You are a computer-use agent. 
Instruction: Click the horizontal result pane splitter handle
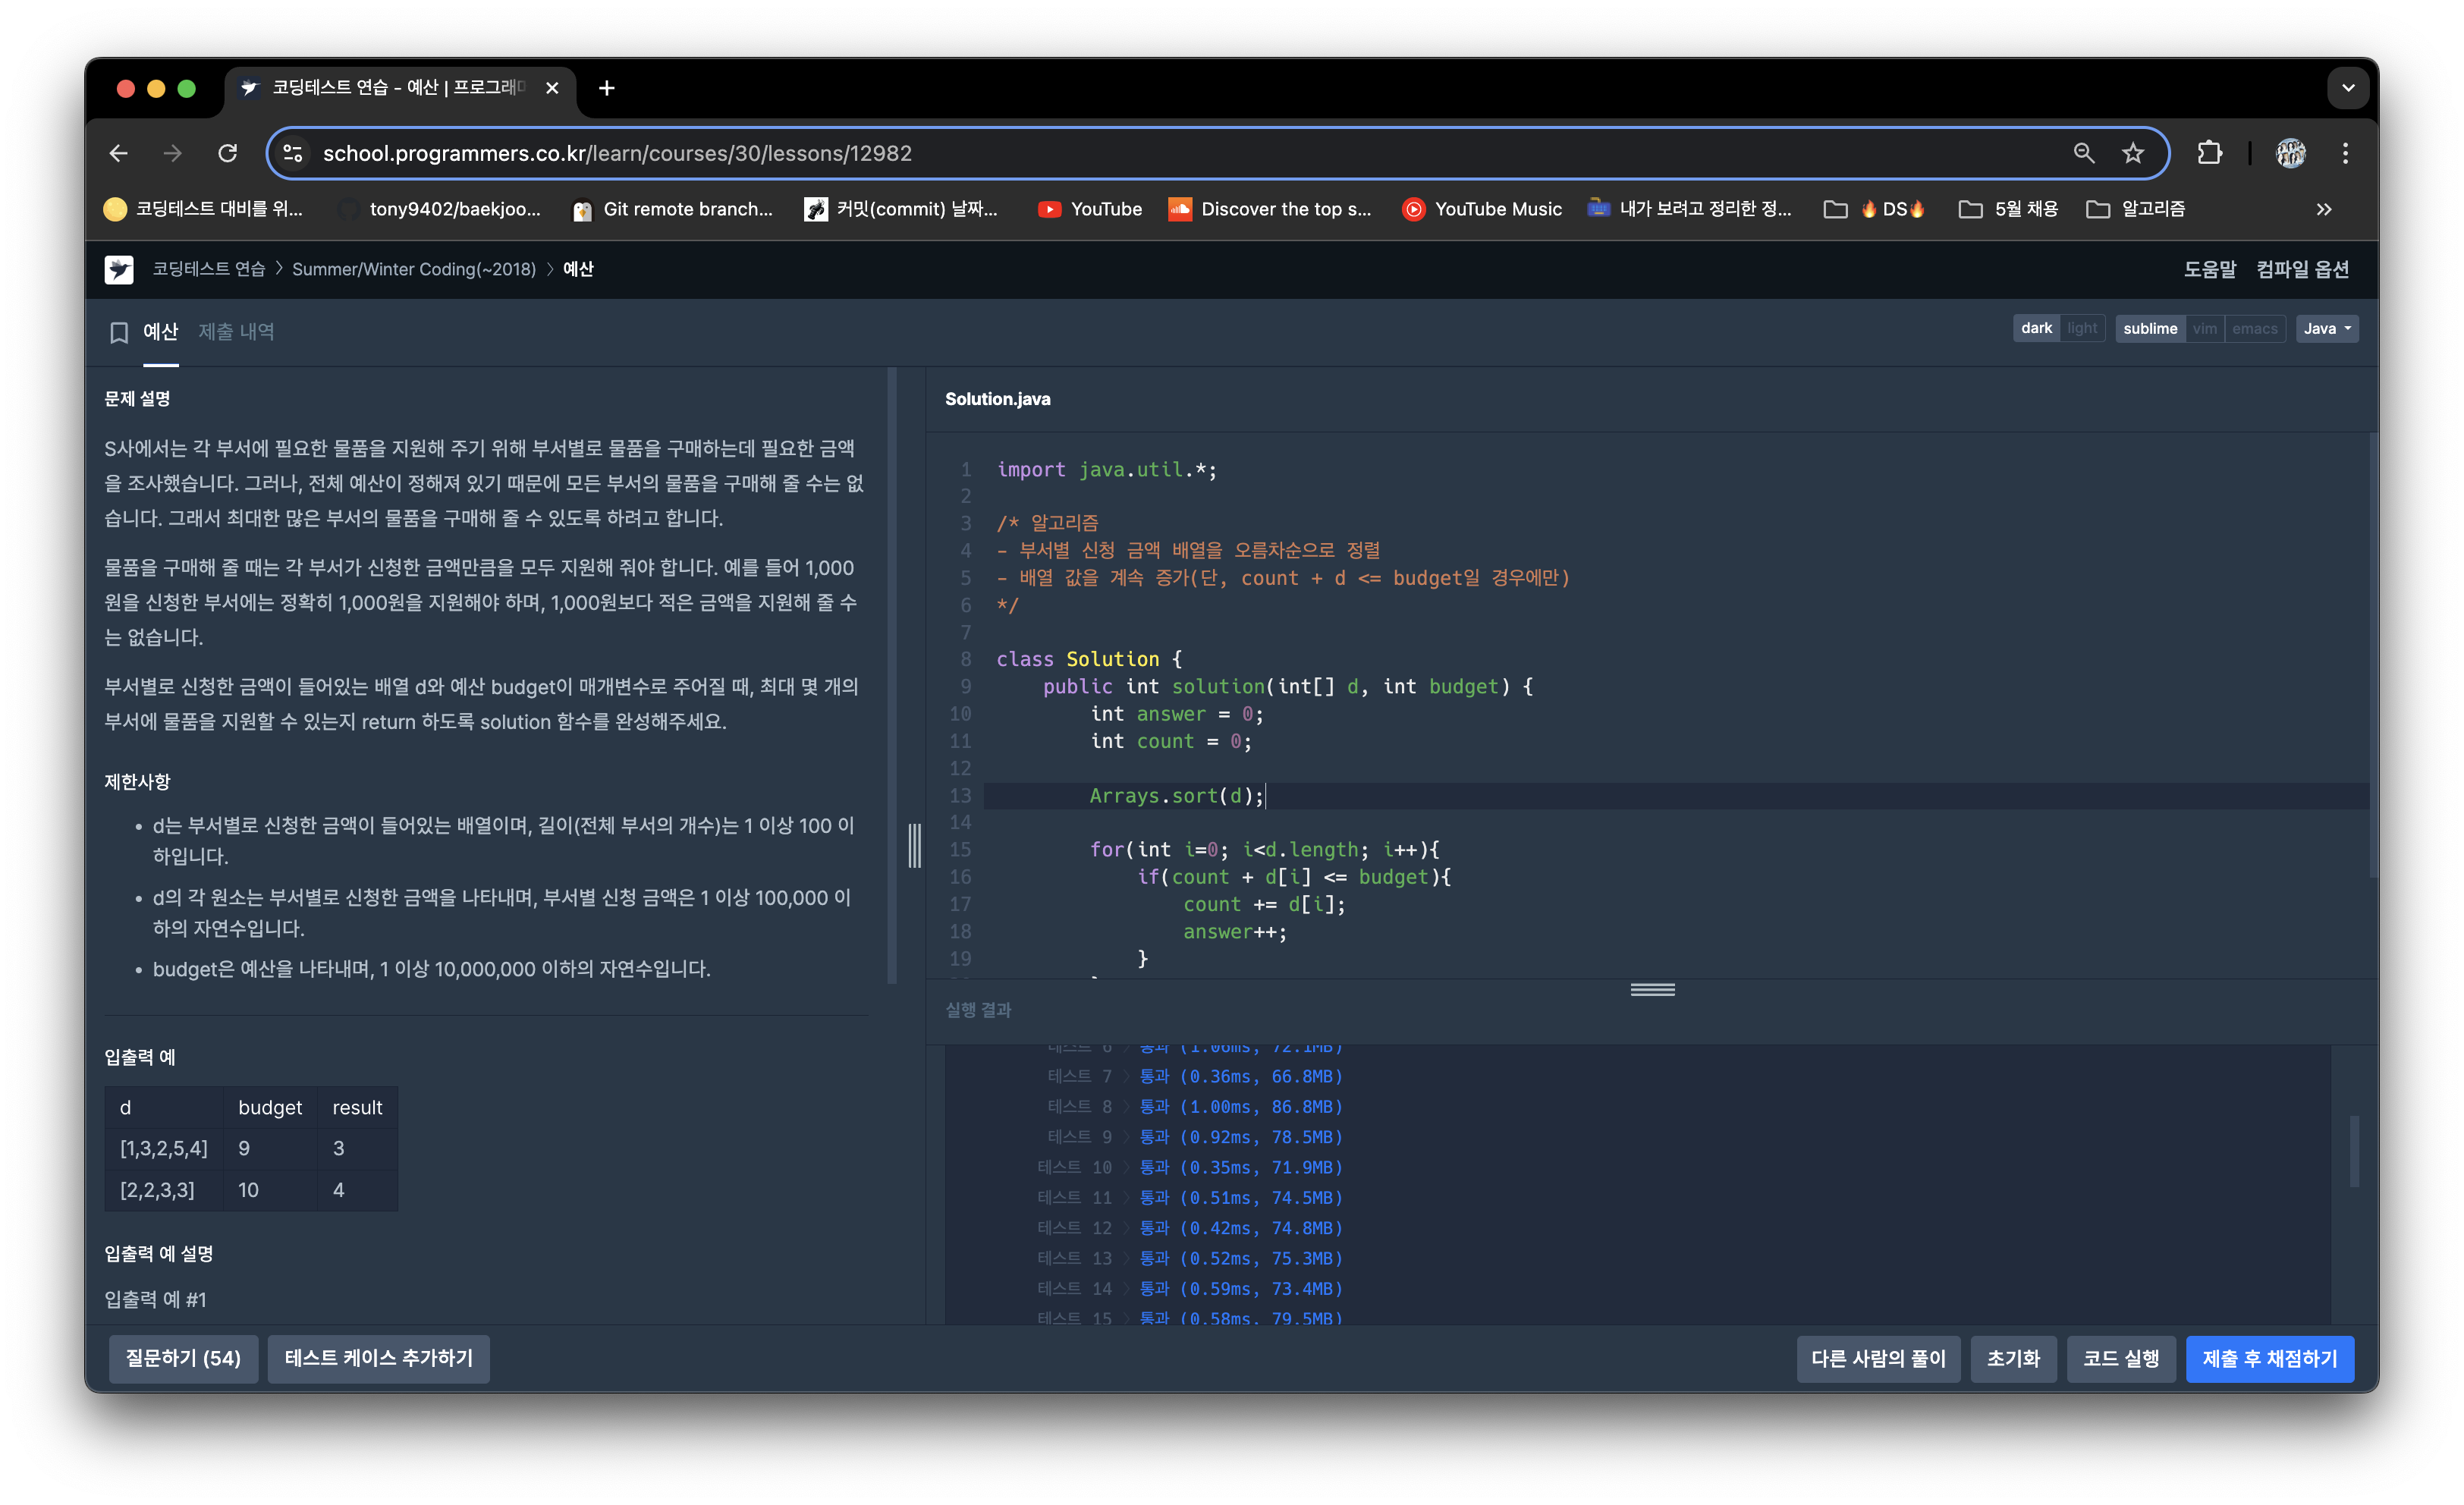[x=1652, y=989]
